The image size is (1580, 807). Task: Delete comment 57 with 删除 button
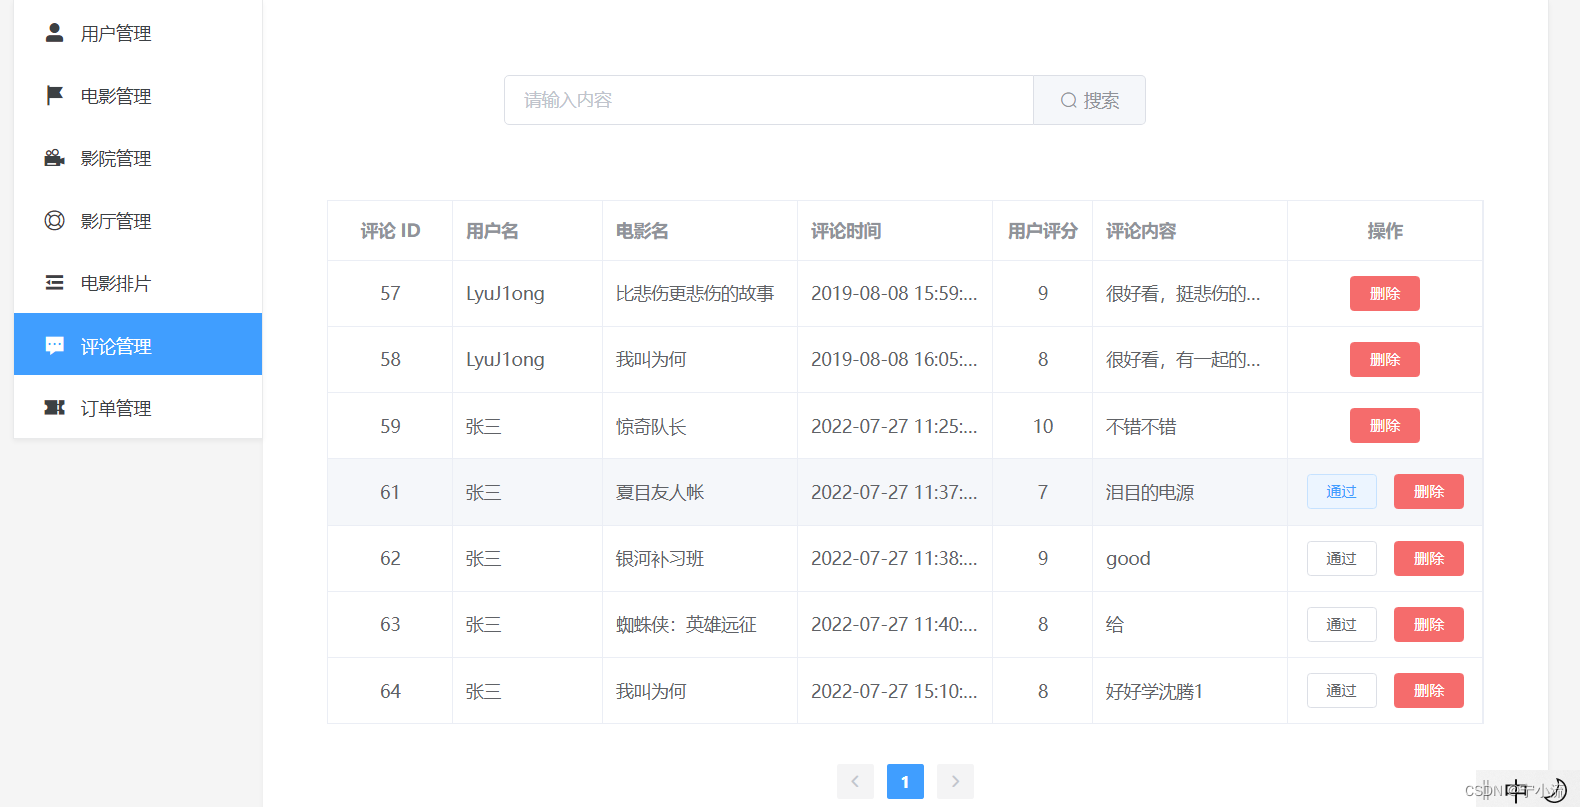[x=1385, y=293]
